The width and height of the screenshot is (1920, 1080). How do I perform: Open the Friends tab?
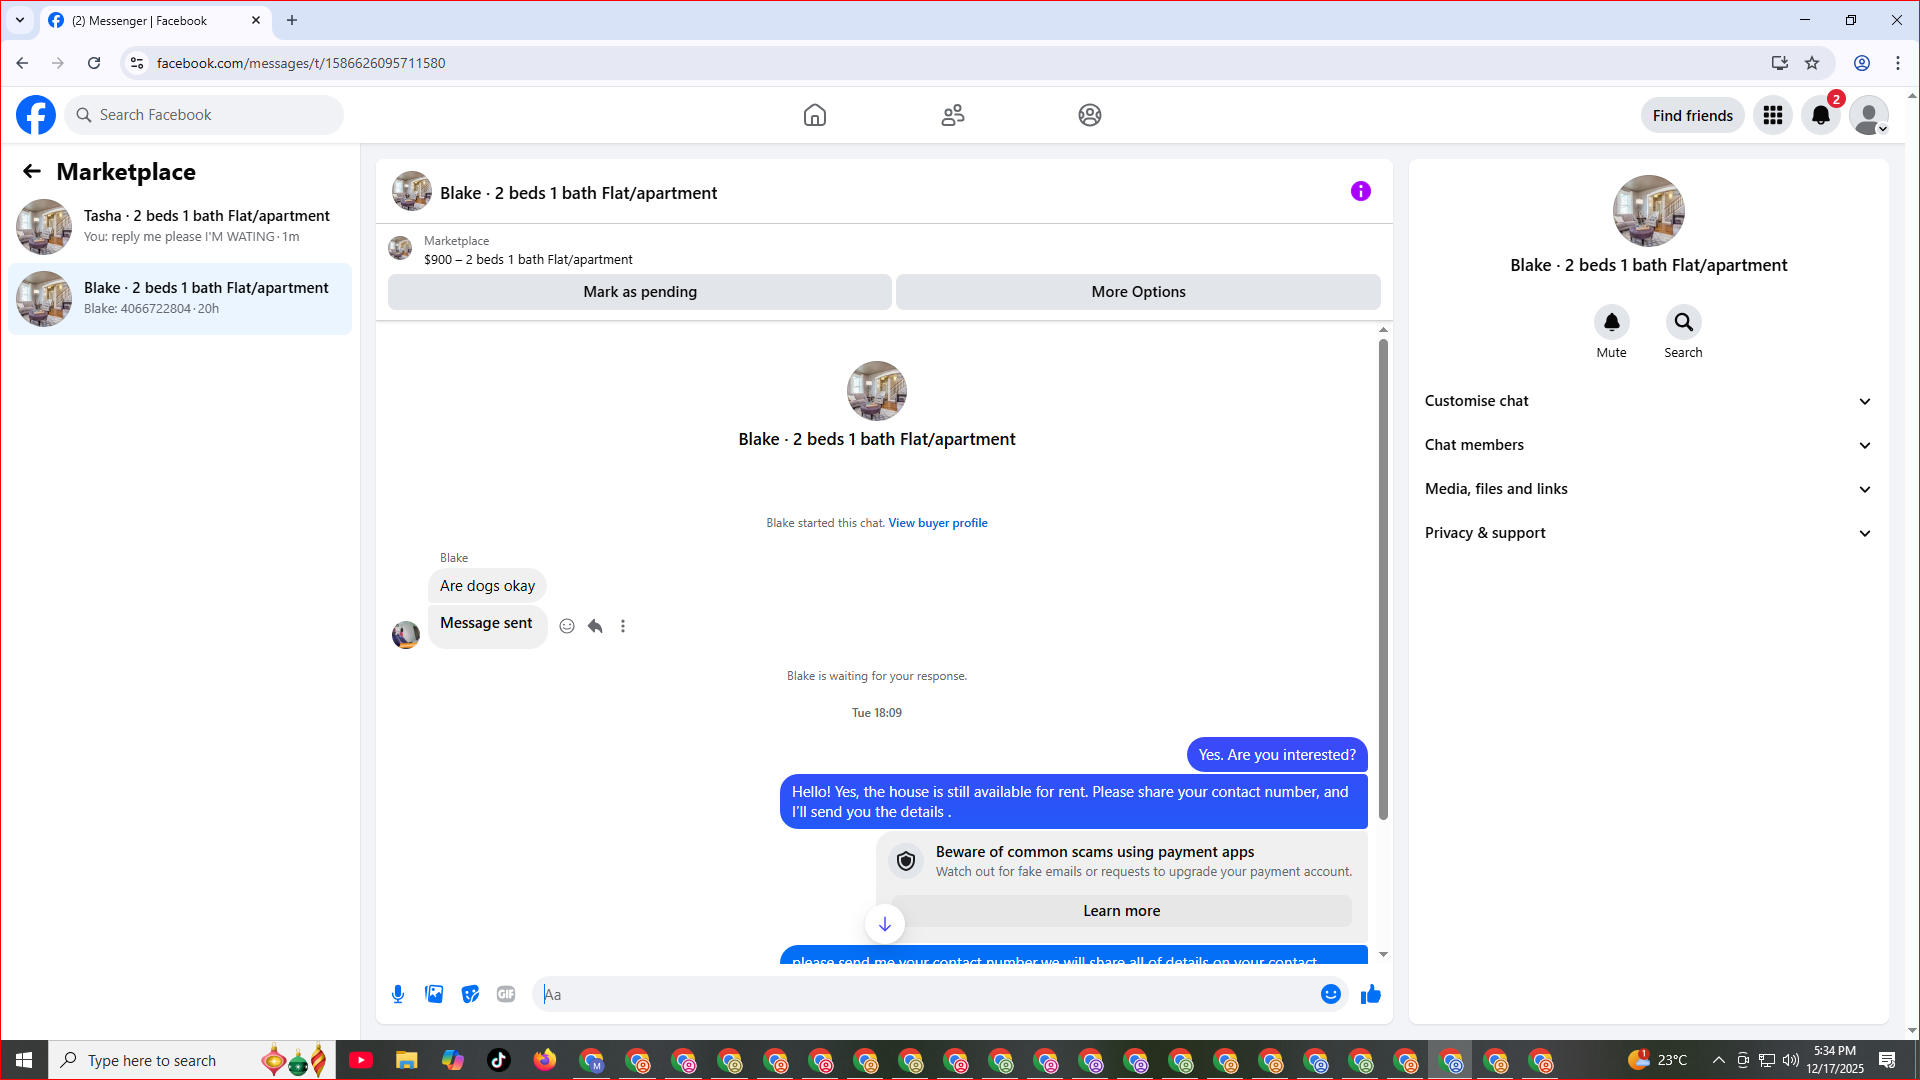tap(952, 115)
